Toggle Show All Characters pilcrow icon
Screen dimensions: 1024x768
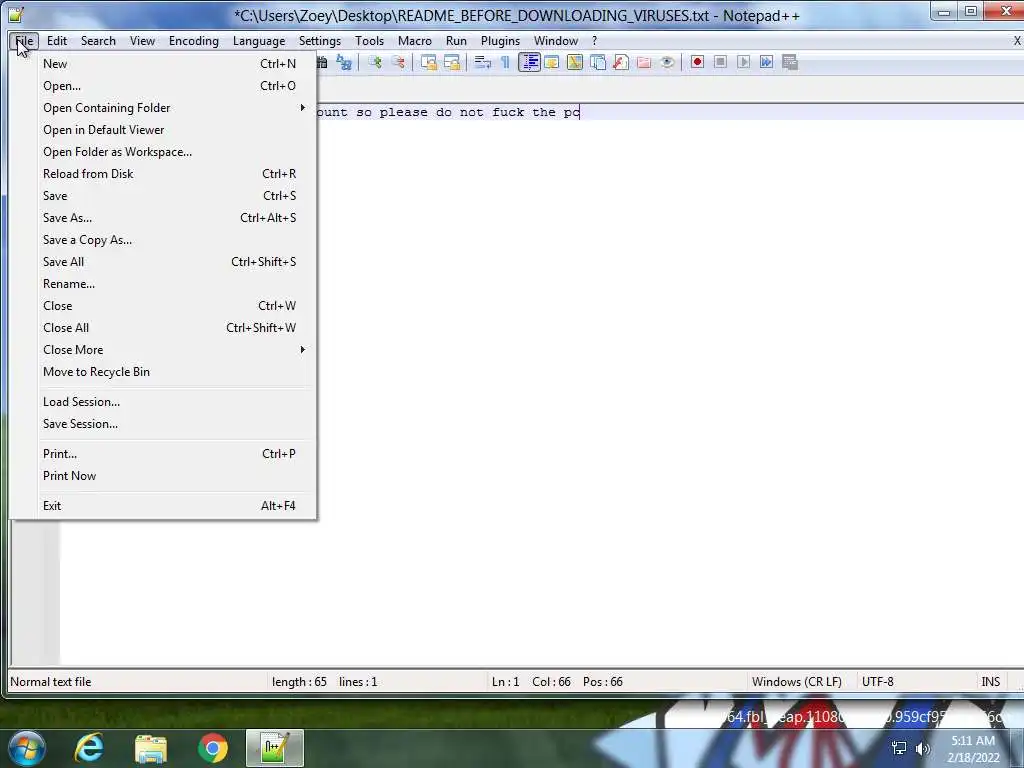(505, 62)
